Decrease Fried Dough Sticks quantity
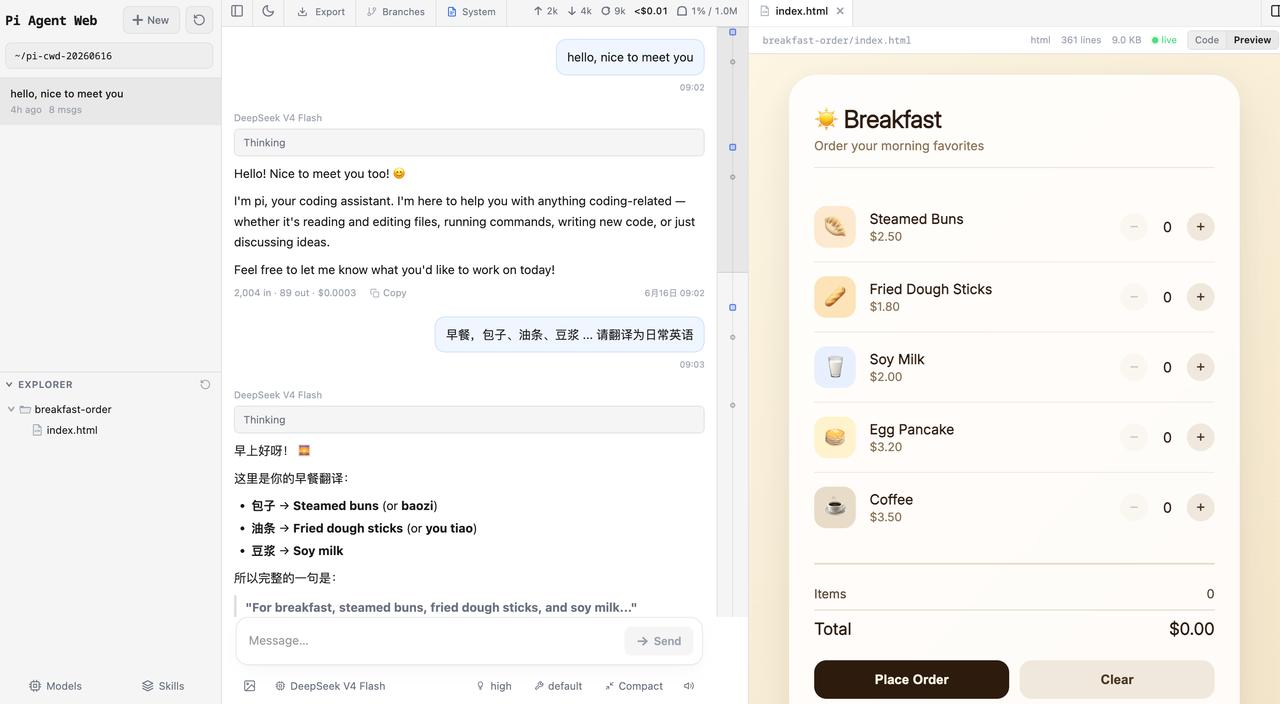This screenshot has height=704, width=1280. coord(1134,297)
